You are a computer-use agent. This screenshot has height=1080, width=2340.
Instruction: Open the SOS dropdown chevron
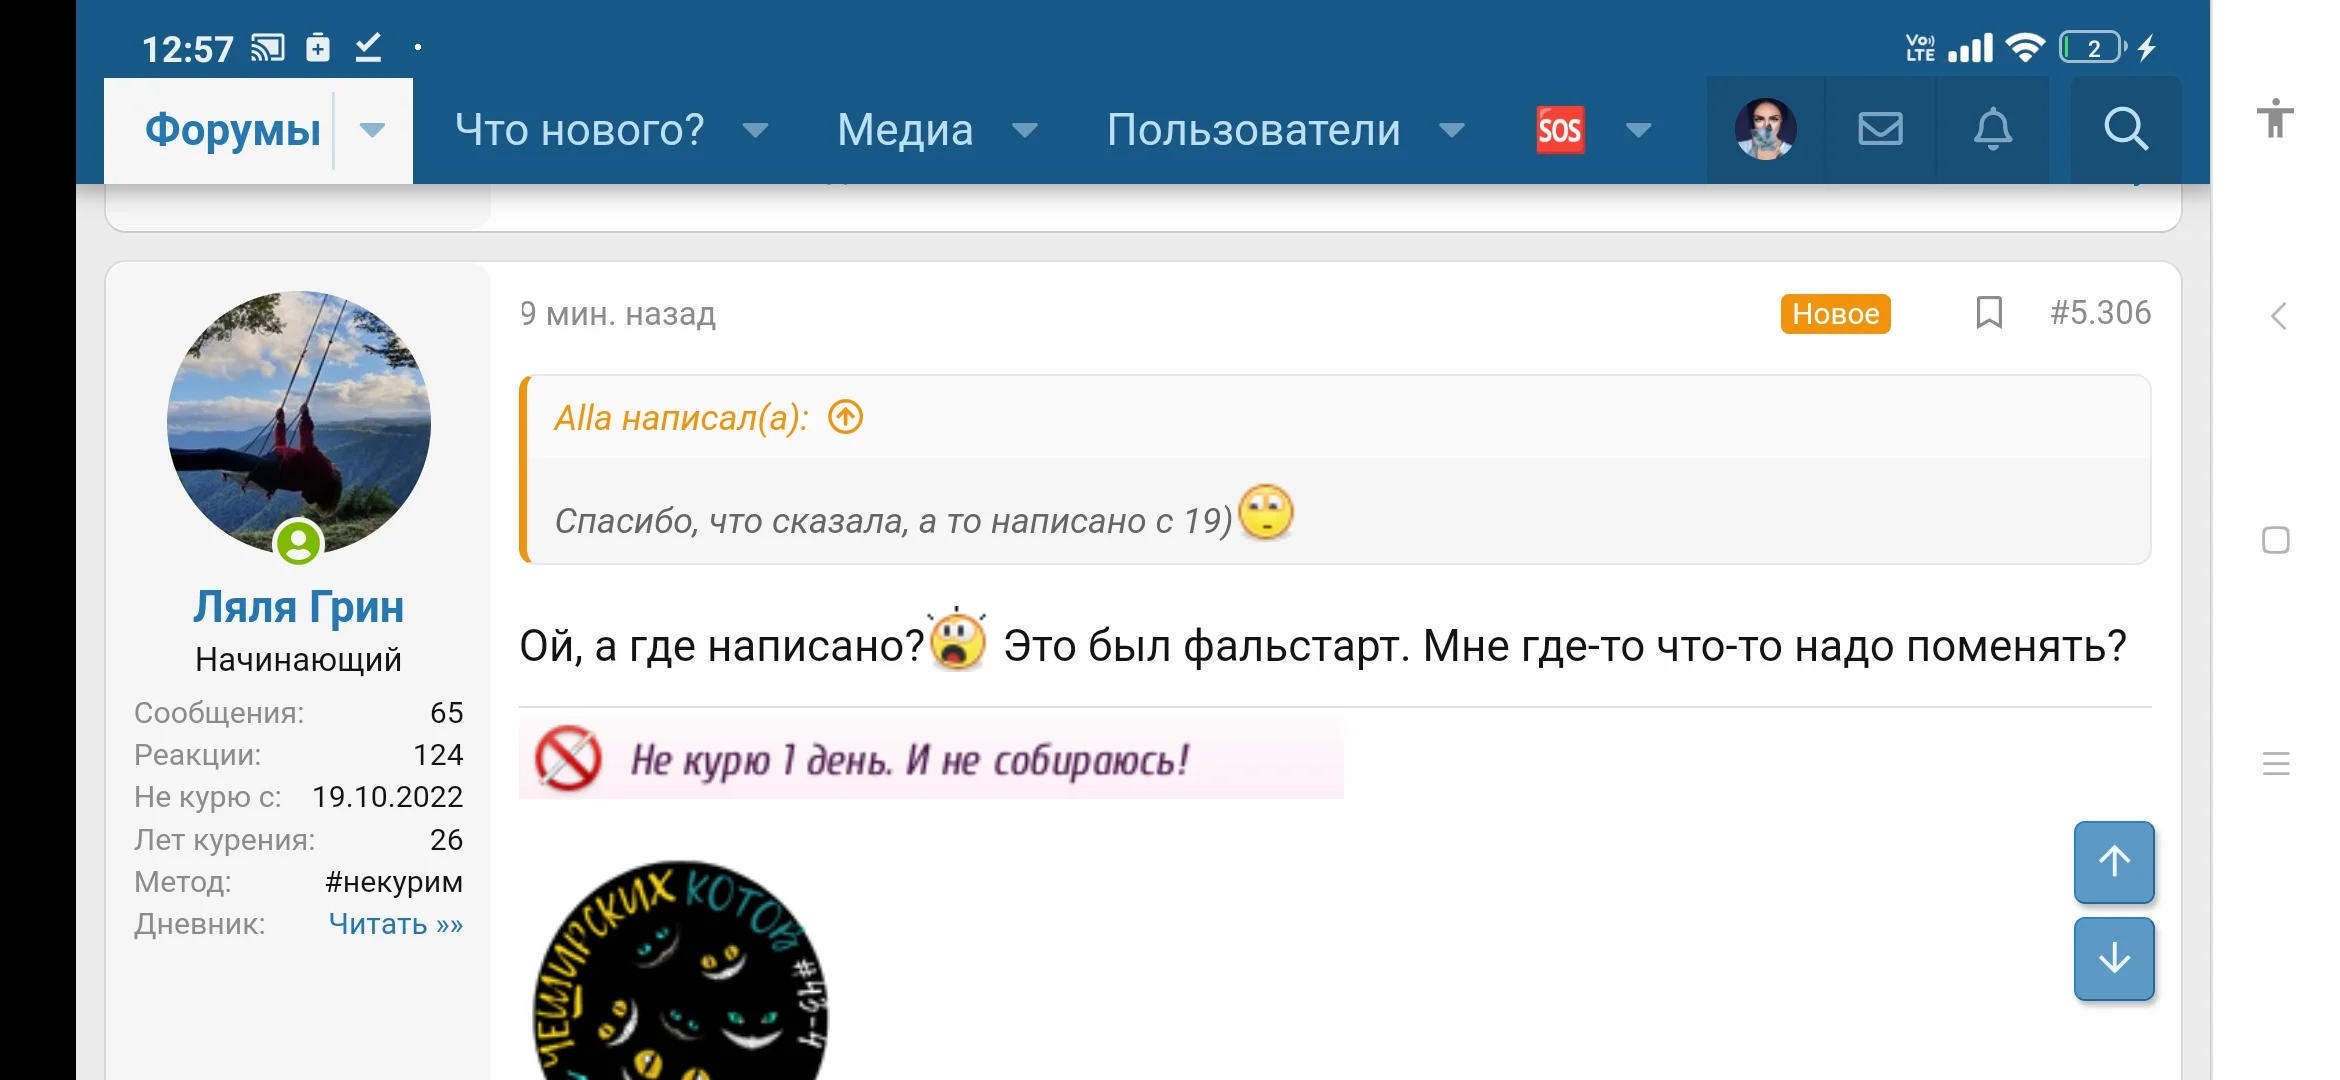[1638, 130]
